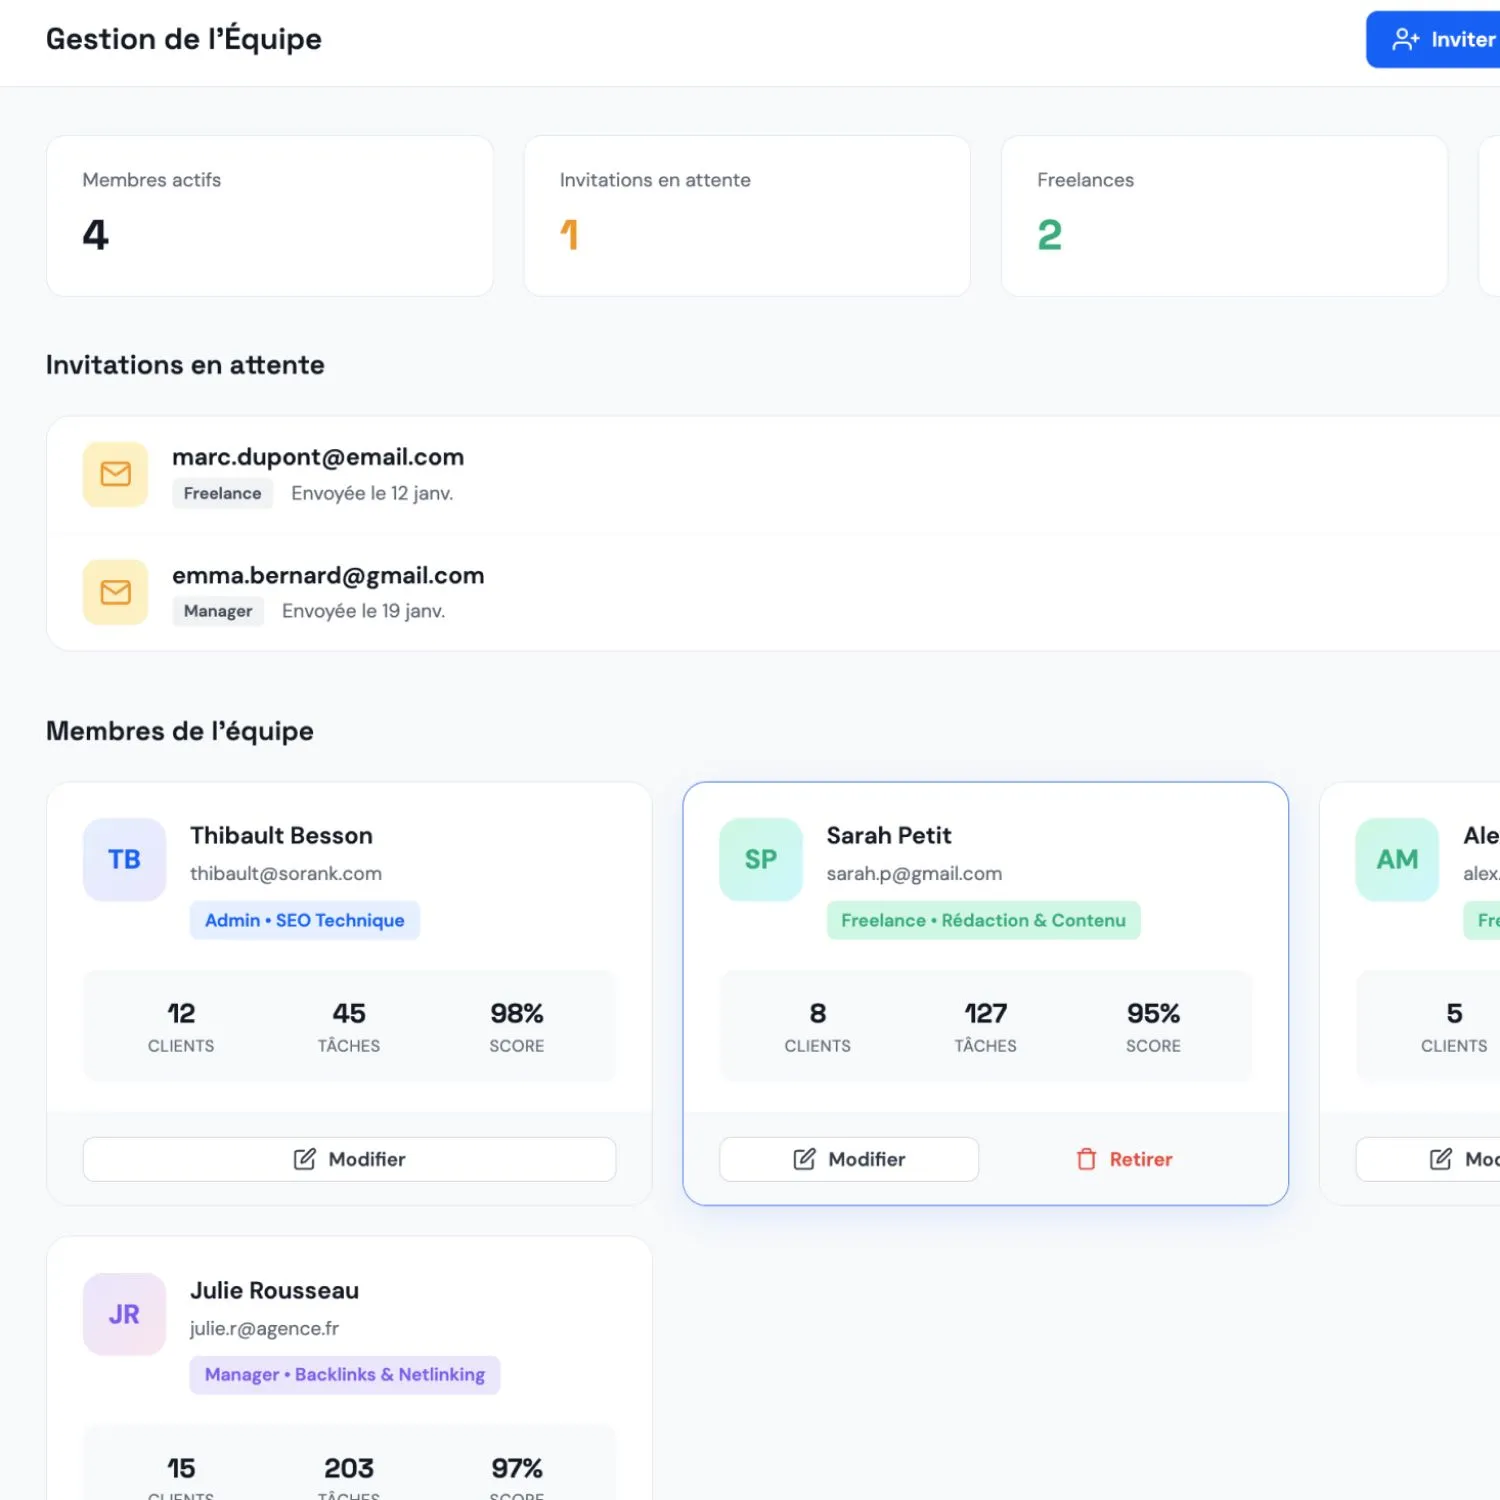Click the 'Invitations en attente' section heading

(185, 365)
